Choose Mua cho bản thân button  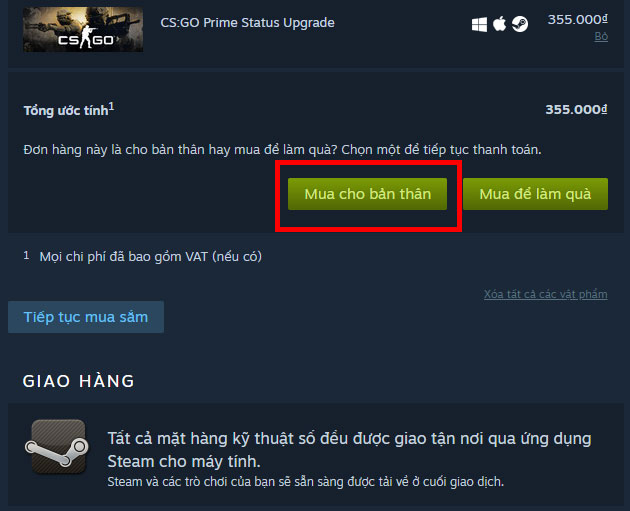coord(367,194)
